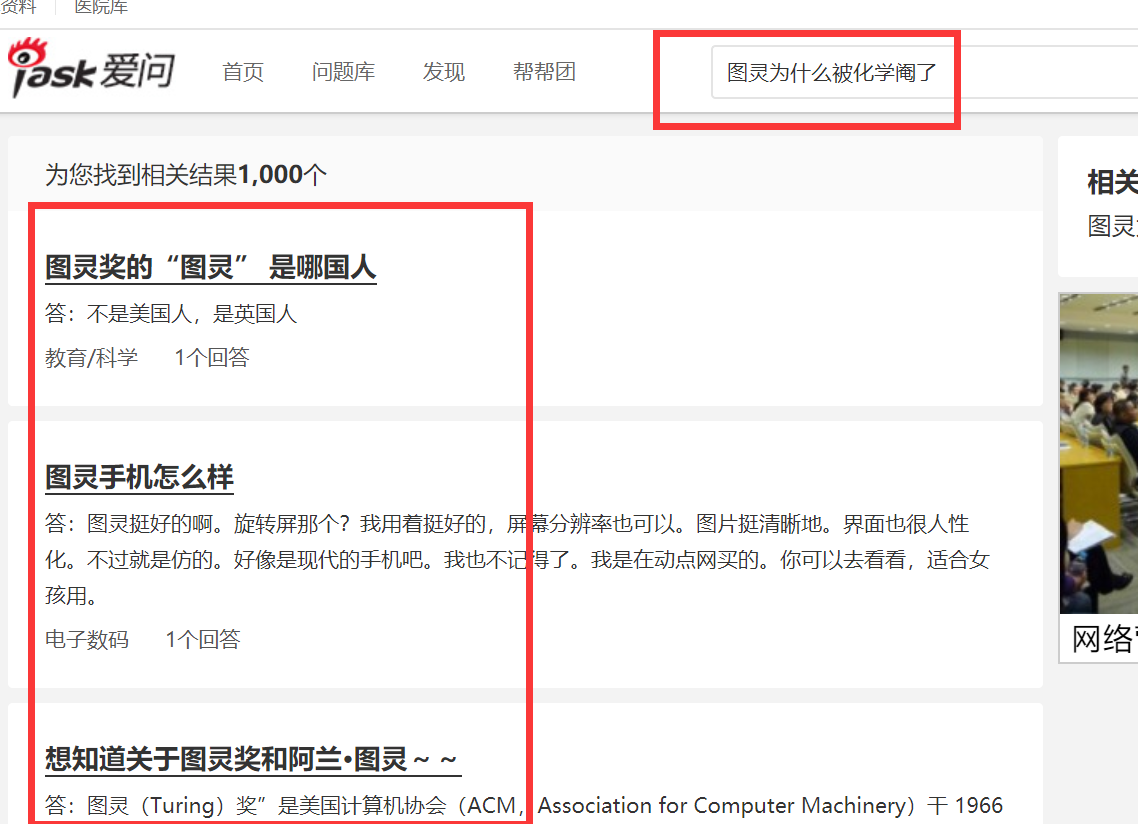Click the 教育/科学 category tag

[x=91, y=357]
